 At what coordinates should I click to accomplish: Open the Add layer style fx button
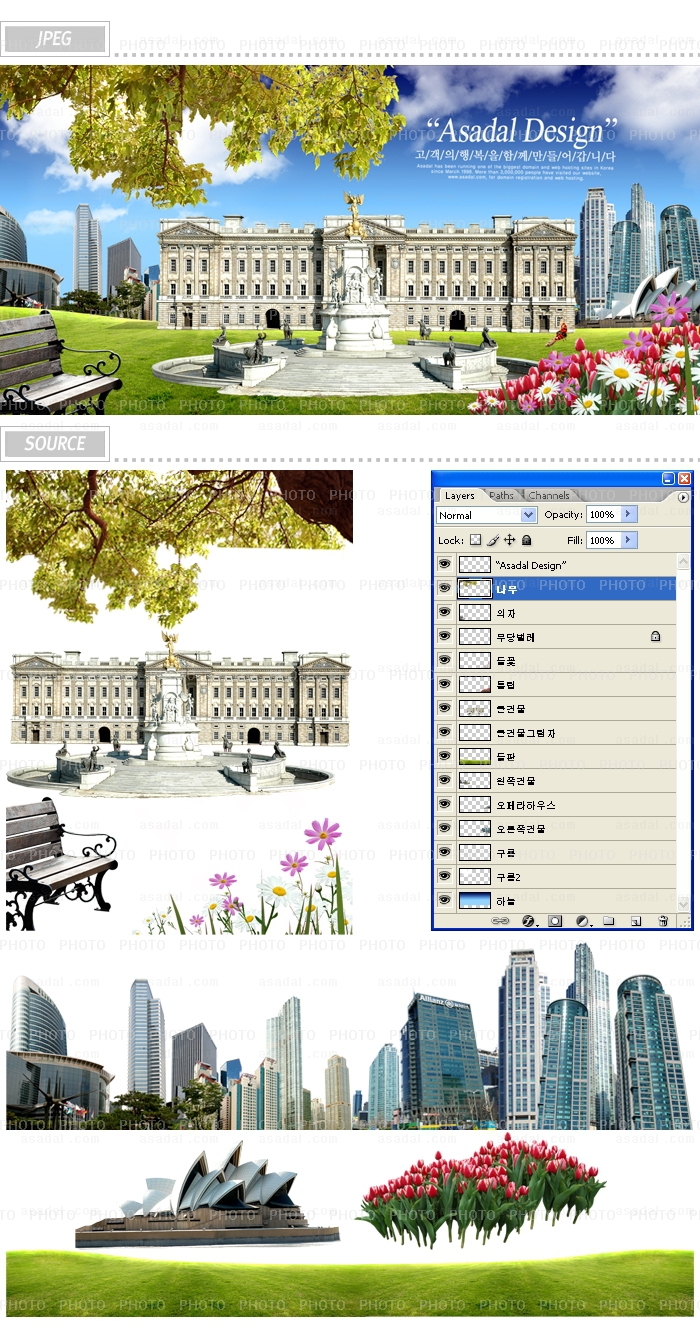[x=529, y=920]
